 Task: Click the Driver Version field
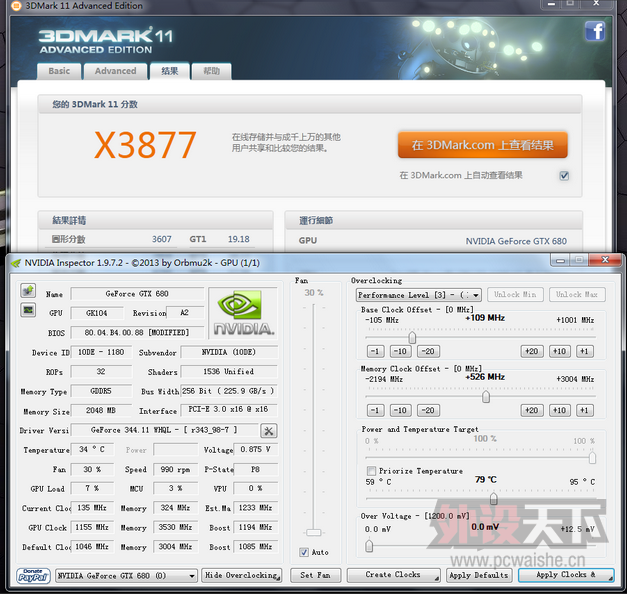pos(164,430)
